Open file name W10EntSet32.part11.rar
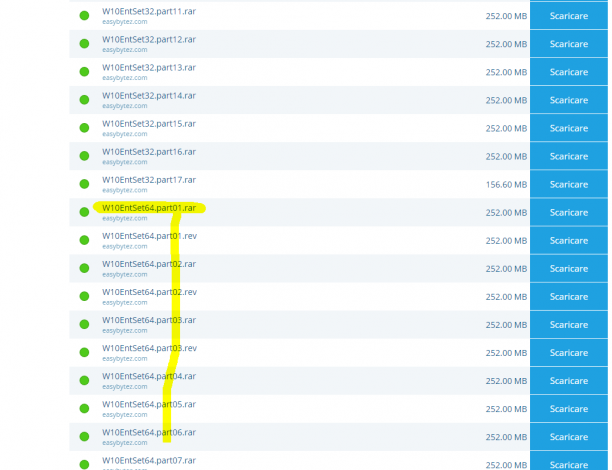The image size is (612, 470). point(149,12)
